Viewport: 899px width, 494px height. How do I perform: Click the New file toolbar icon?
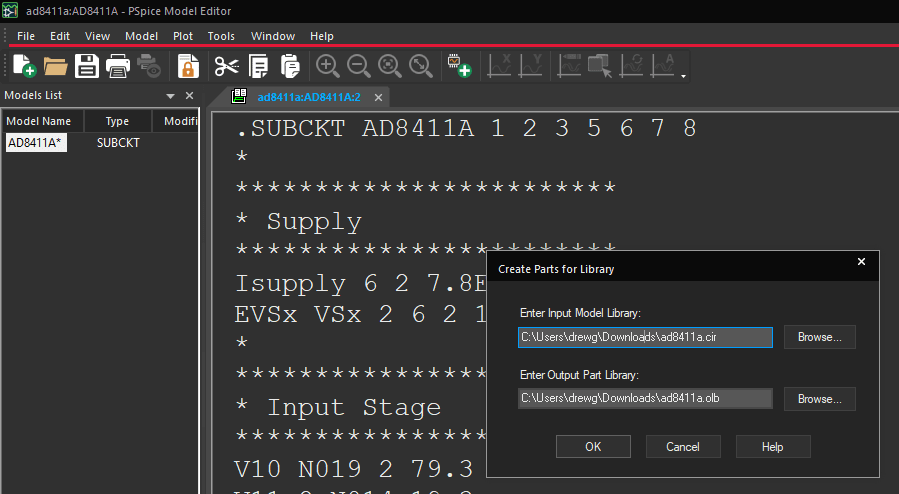point(24,66)
